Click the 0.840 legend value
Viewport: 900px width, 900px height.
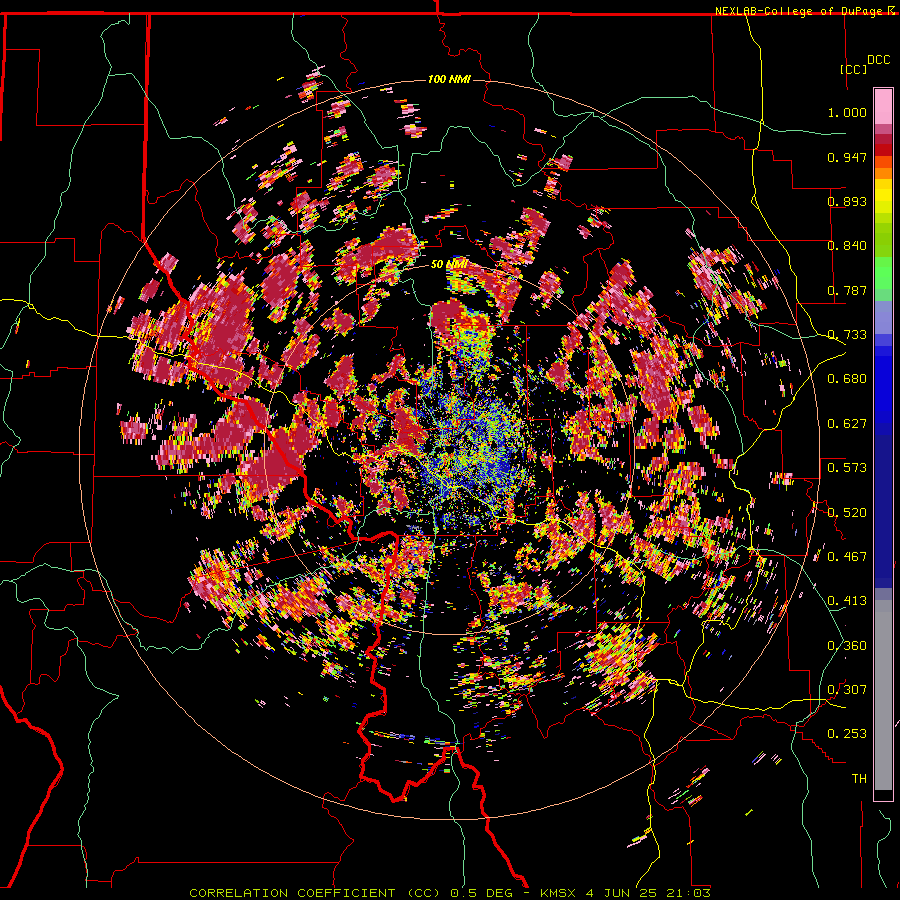click(x=847, y=246)
